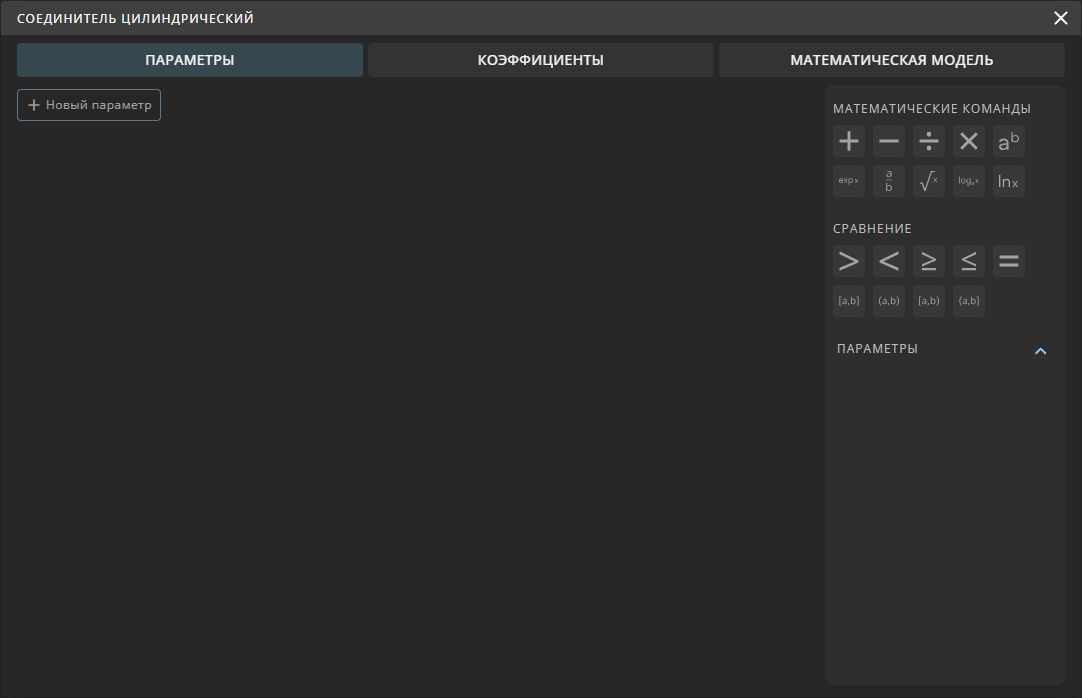Insert the open interval (a,b)
The width and height of the screenshot is (1082, 698).
889,301
